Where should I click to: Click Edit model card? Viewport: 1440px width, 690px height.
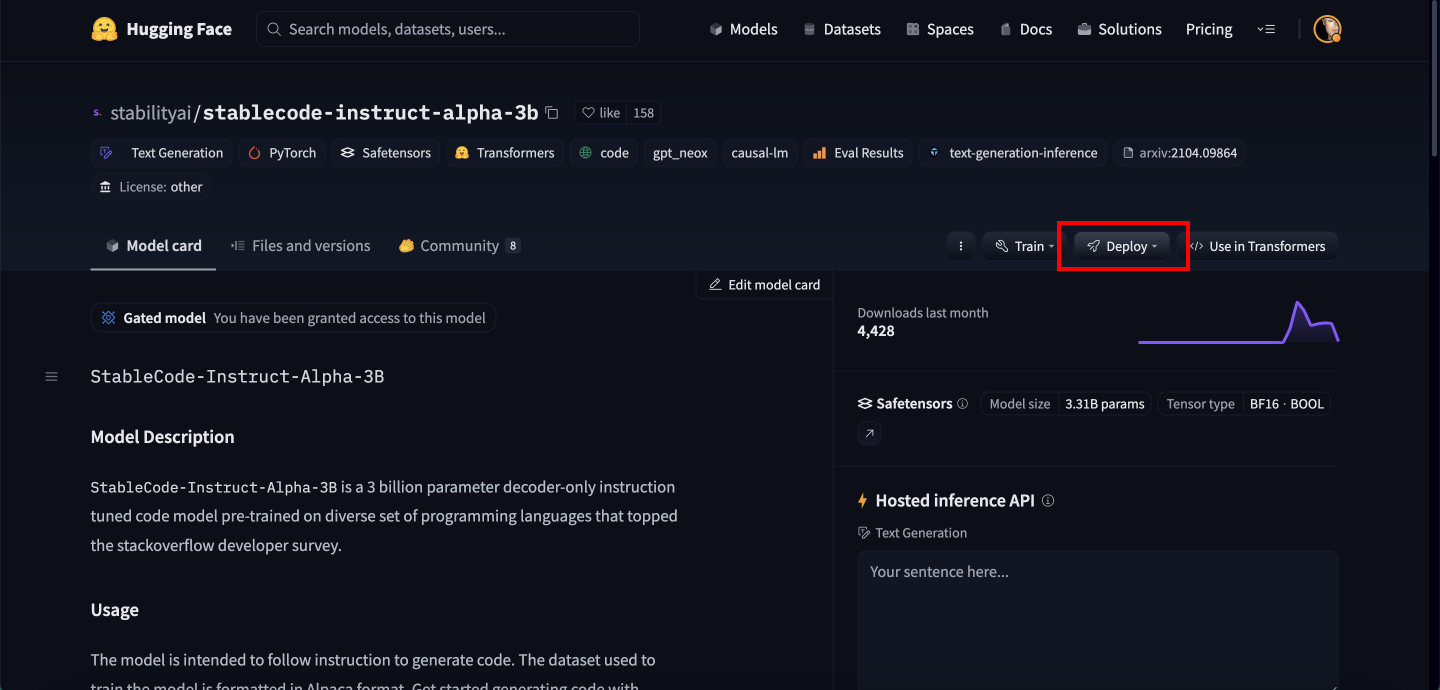pos(765,285)
